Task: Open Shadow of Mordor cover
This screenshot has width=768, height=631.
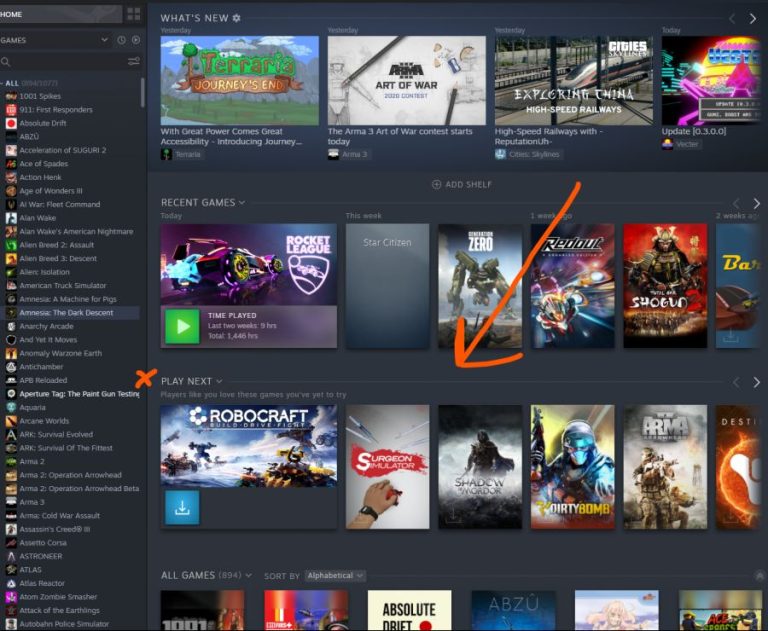Action: pyautogui.click(x=480, y=467)
